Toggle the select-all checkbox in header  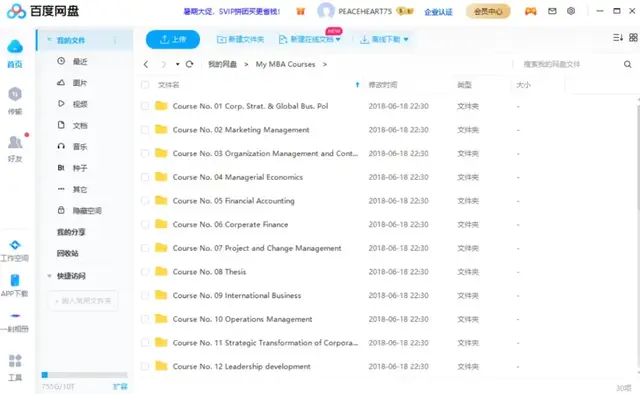(145, 85)
